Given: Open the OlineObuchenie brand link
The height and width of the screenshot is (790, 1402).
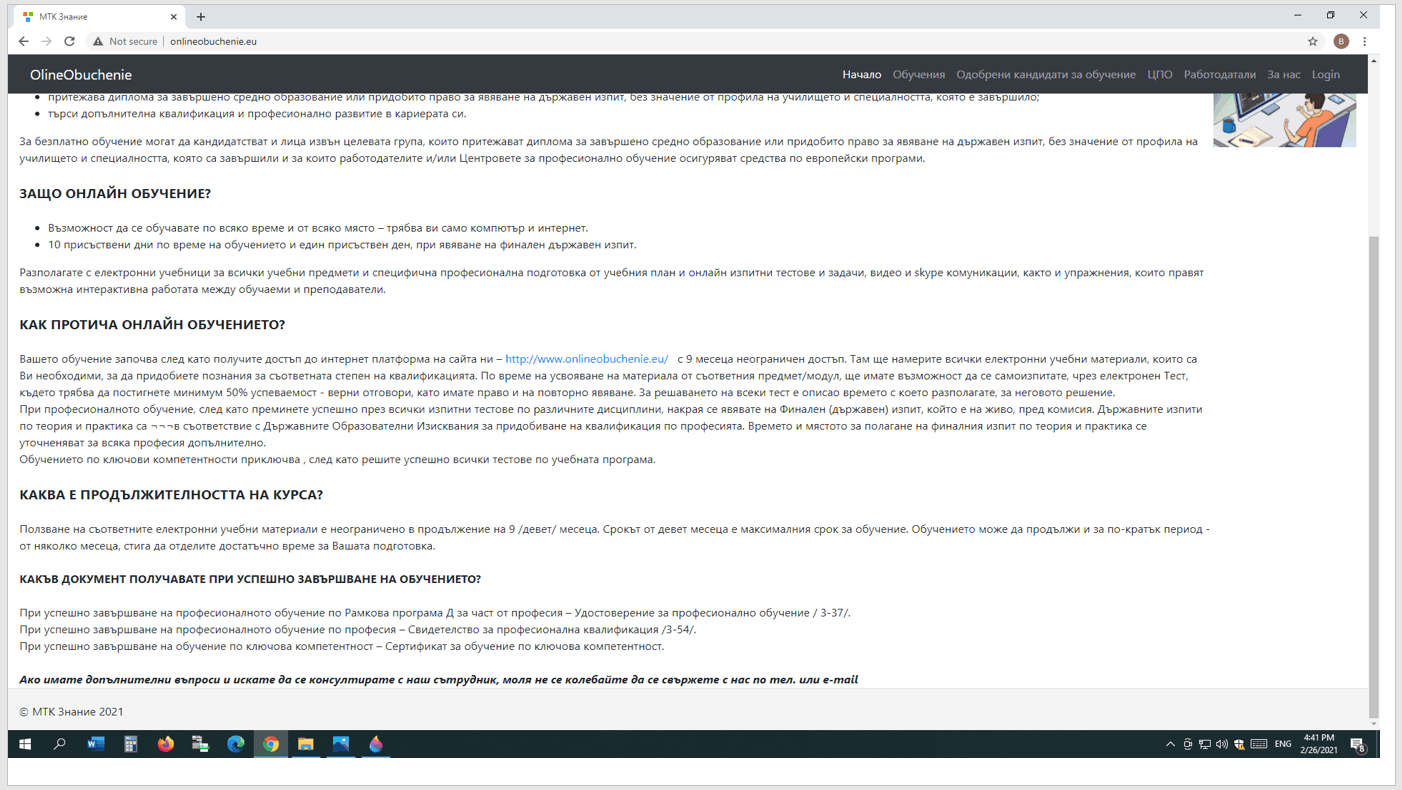Looking at the screenshot, I should 81,75.
